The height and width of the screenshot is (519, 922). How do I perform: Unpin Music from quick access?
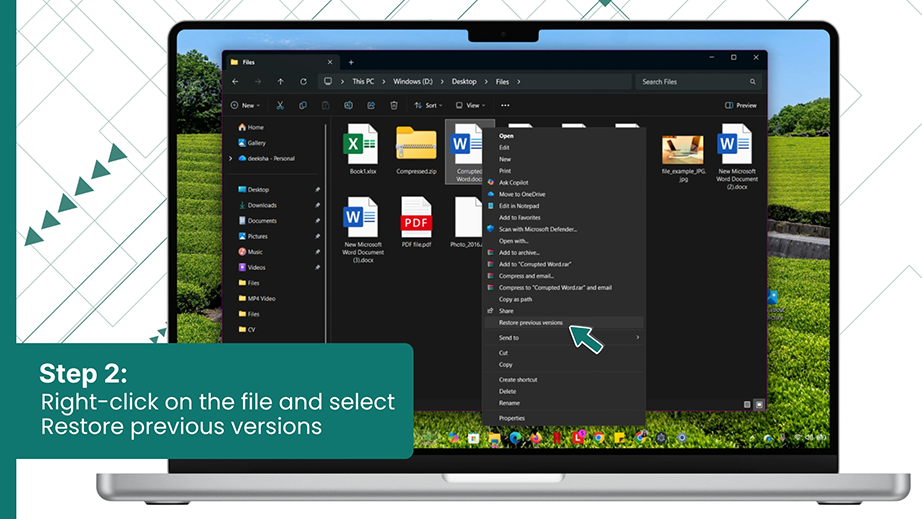[x=318, y=252]
